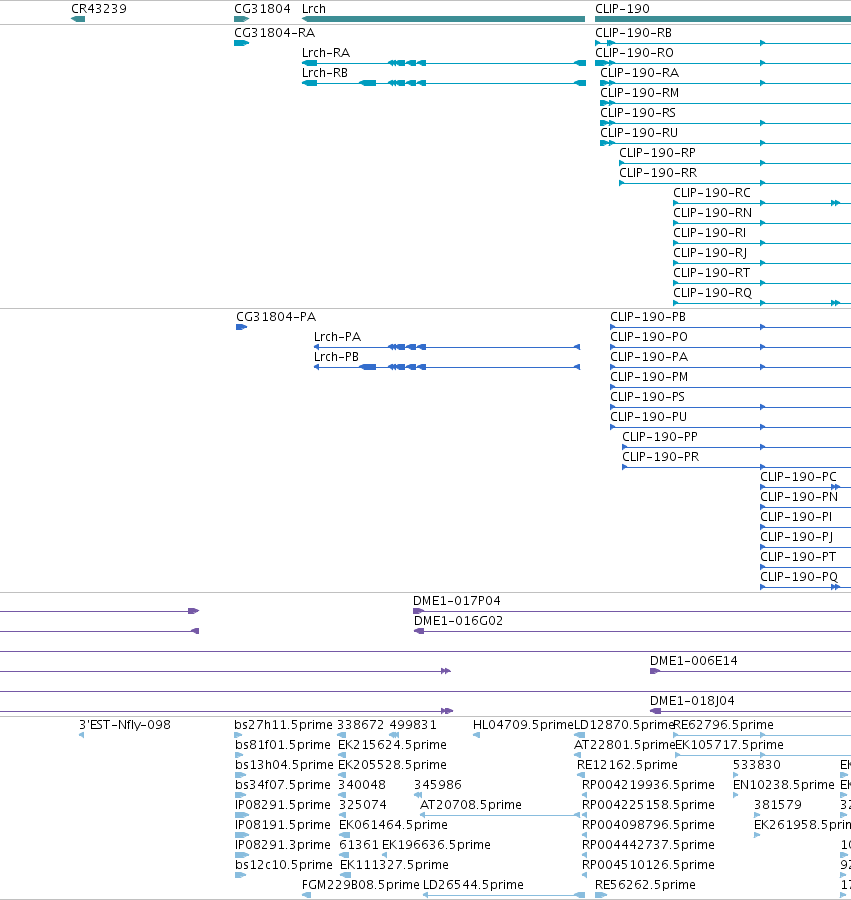Select EST AT20708.5prime
The image size is (851, 900).
(471, 806)
